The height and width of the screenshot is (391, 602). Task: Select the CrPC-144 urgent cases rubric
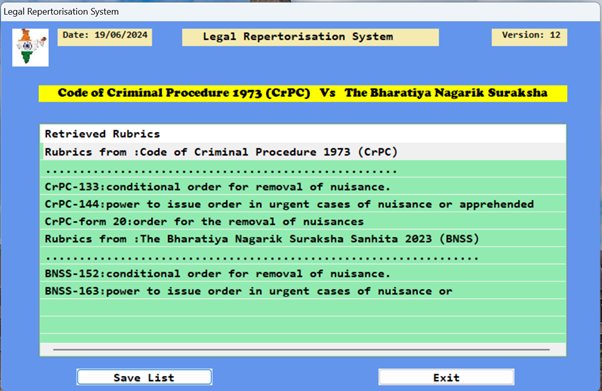coord(303,204)
